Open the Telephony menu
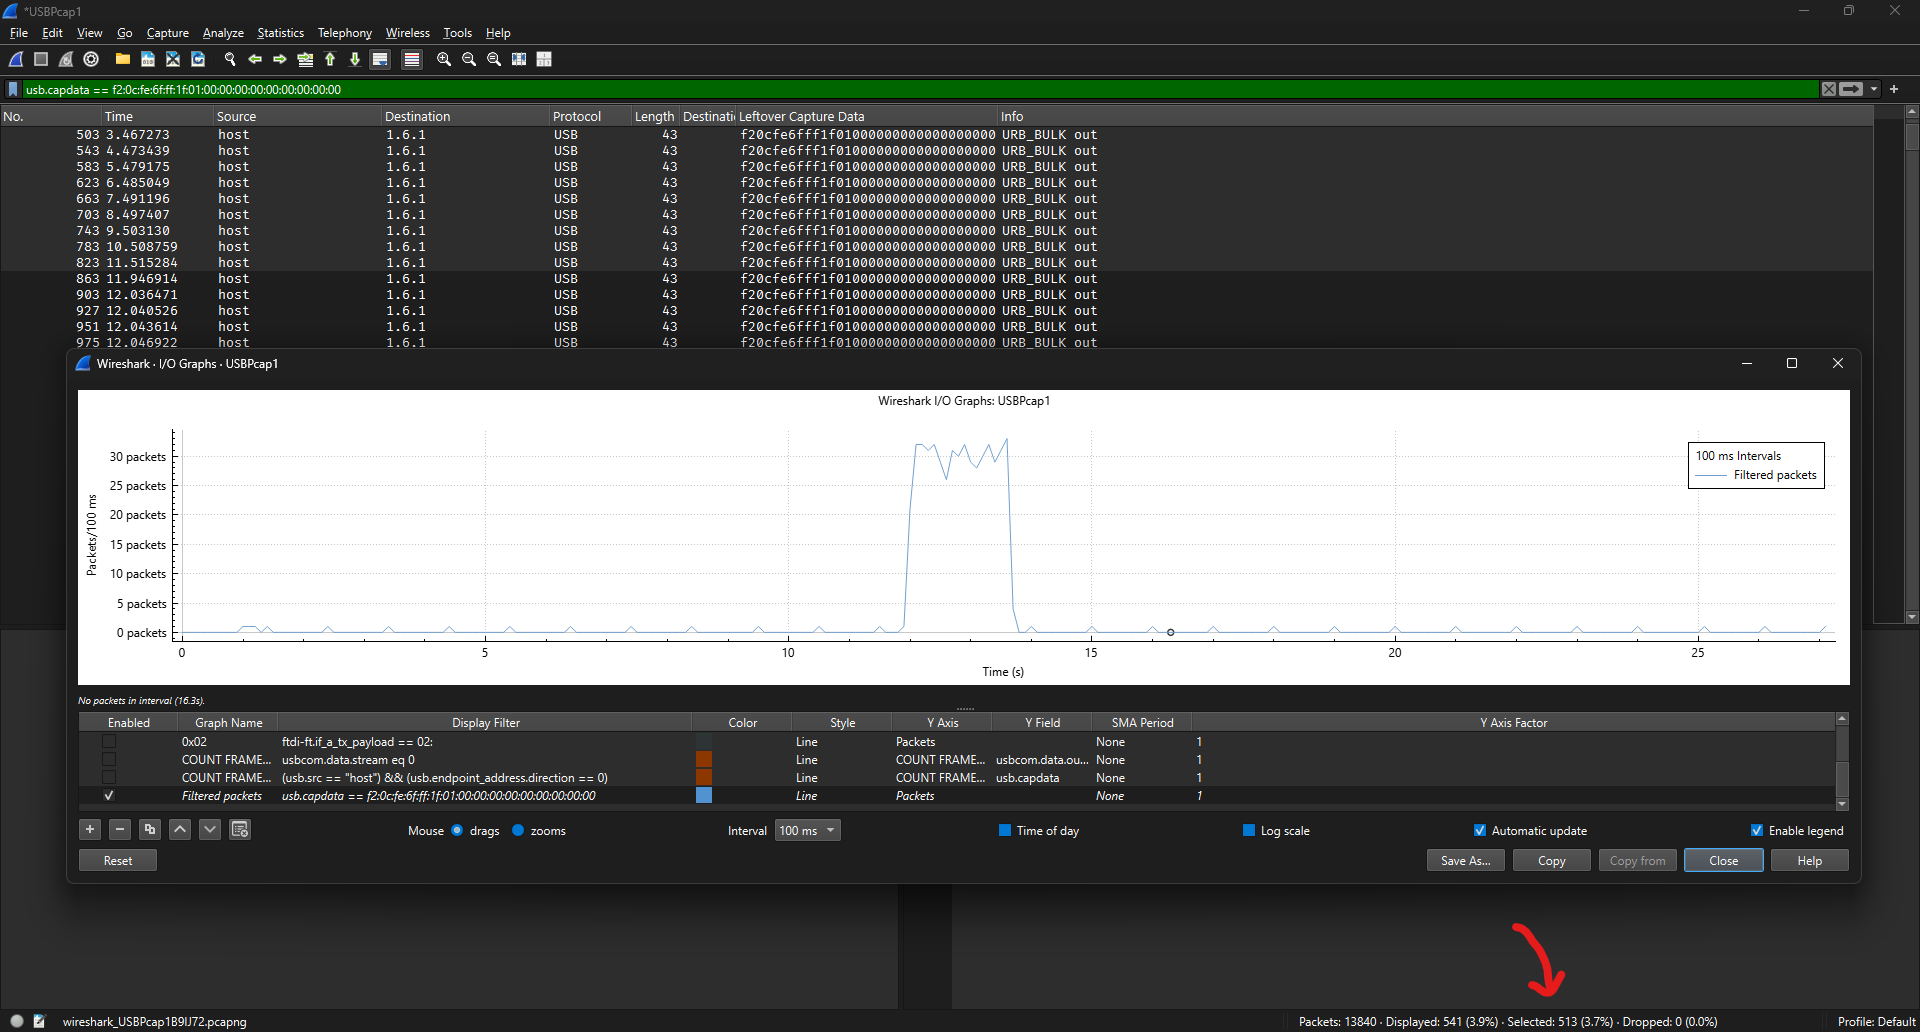 [344, 33]
